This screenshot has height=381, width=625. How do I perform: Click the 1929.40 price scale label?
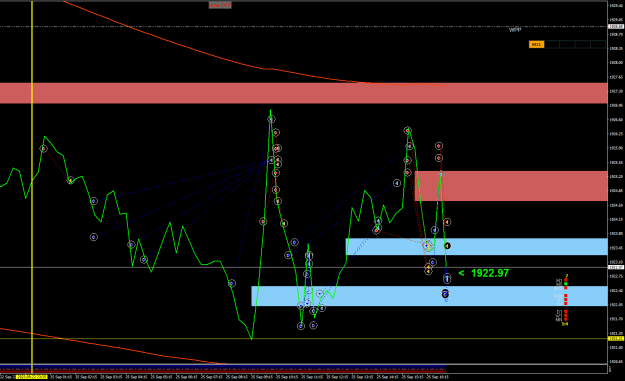click(616, 5)
